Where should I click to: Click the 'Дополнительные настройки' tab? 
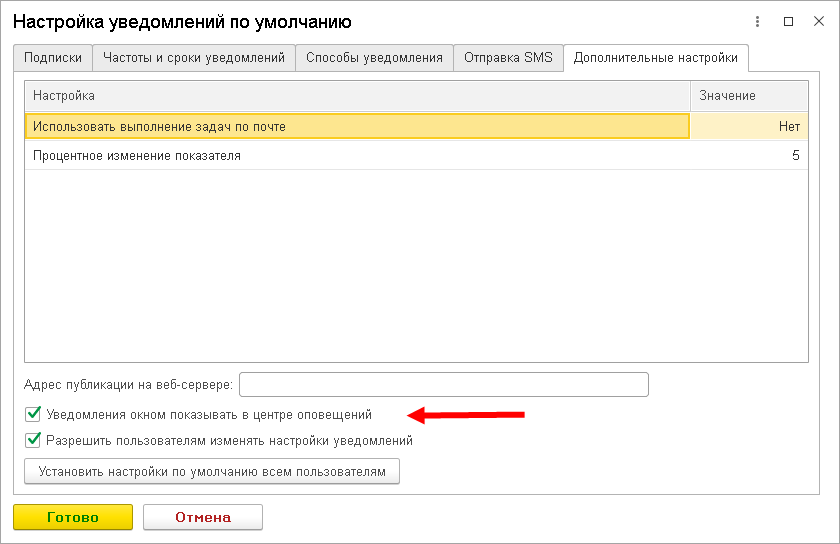coord(656,58)
